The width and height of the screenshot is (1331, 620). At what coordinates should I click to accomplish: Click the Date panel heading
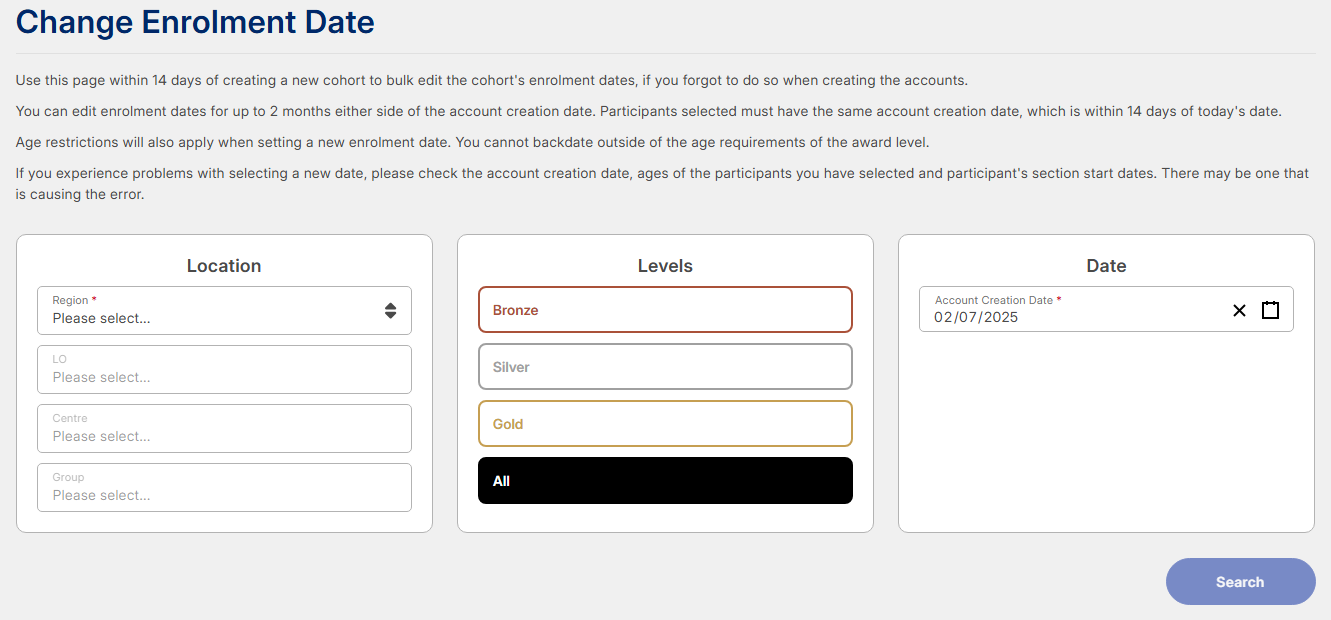coord(1106,266)
